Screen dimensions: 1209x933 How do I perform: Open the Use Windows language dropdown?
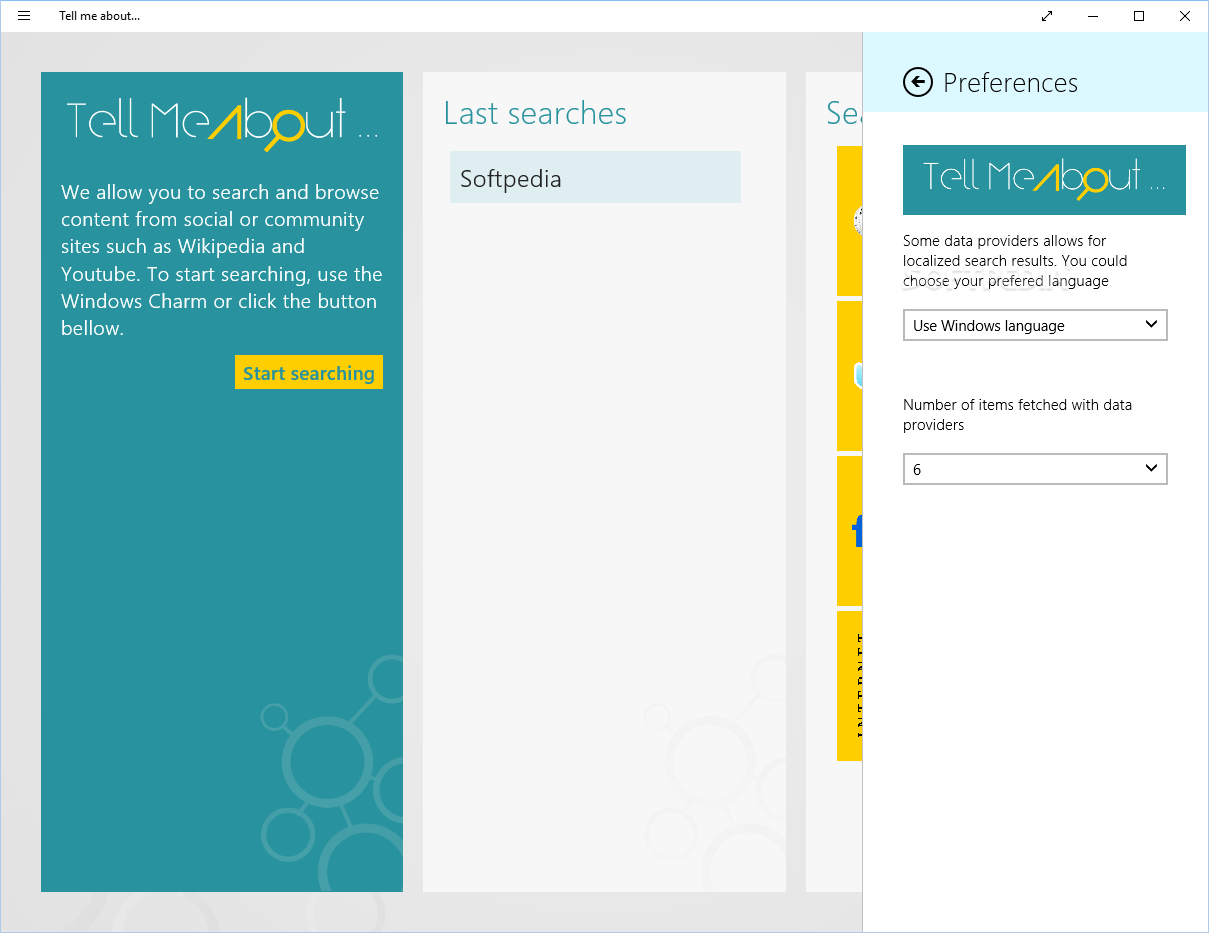pos(1035,325)
